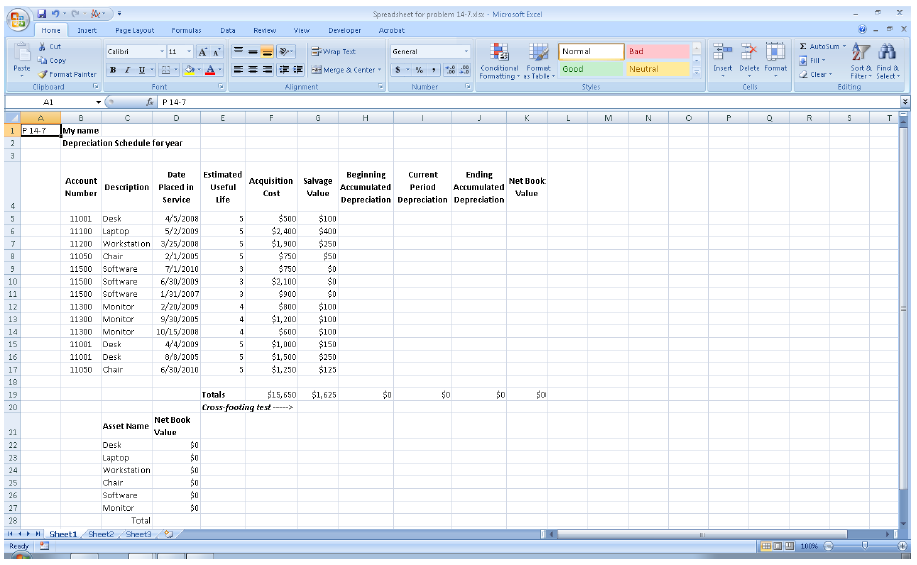917x565 pixels.
Task: Expand the font size dropdown
Action: pyautogui.click(x=189, y=51)
